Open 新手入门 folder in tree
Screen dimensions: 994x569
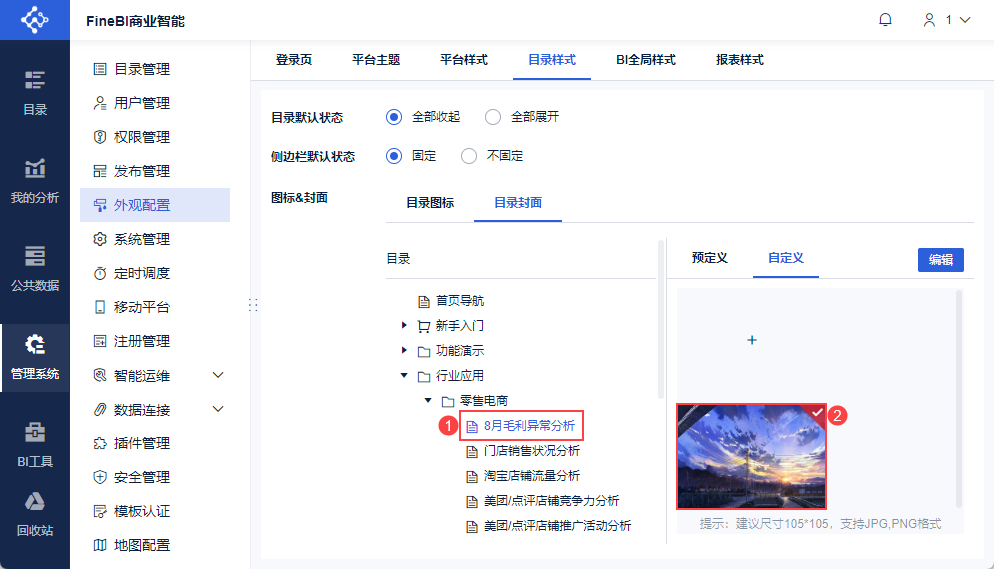(460, 326)
